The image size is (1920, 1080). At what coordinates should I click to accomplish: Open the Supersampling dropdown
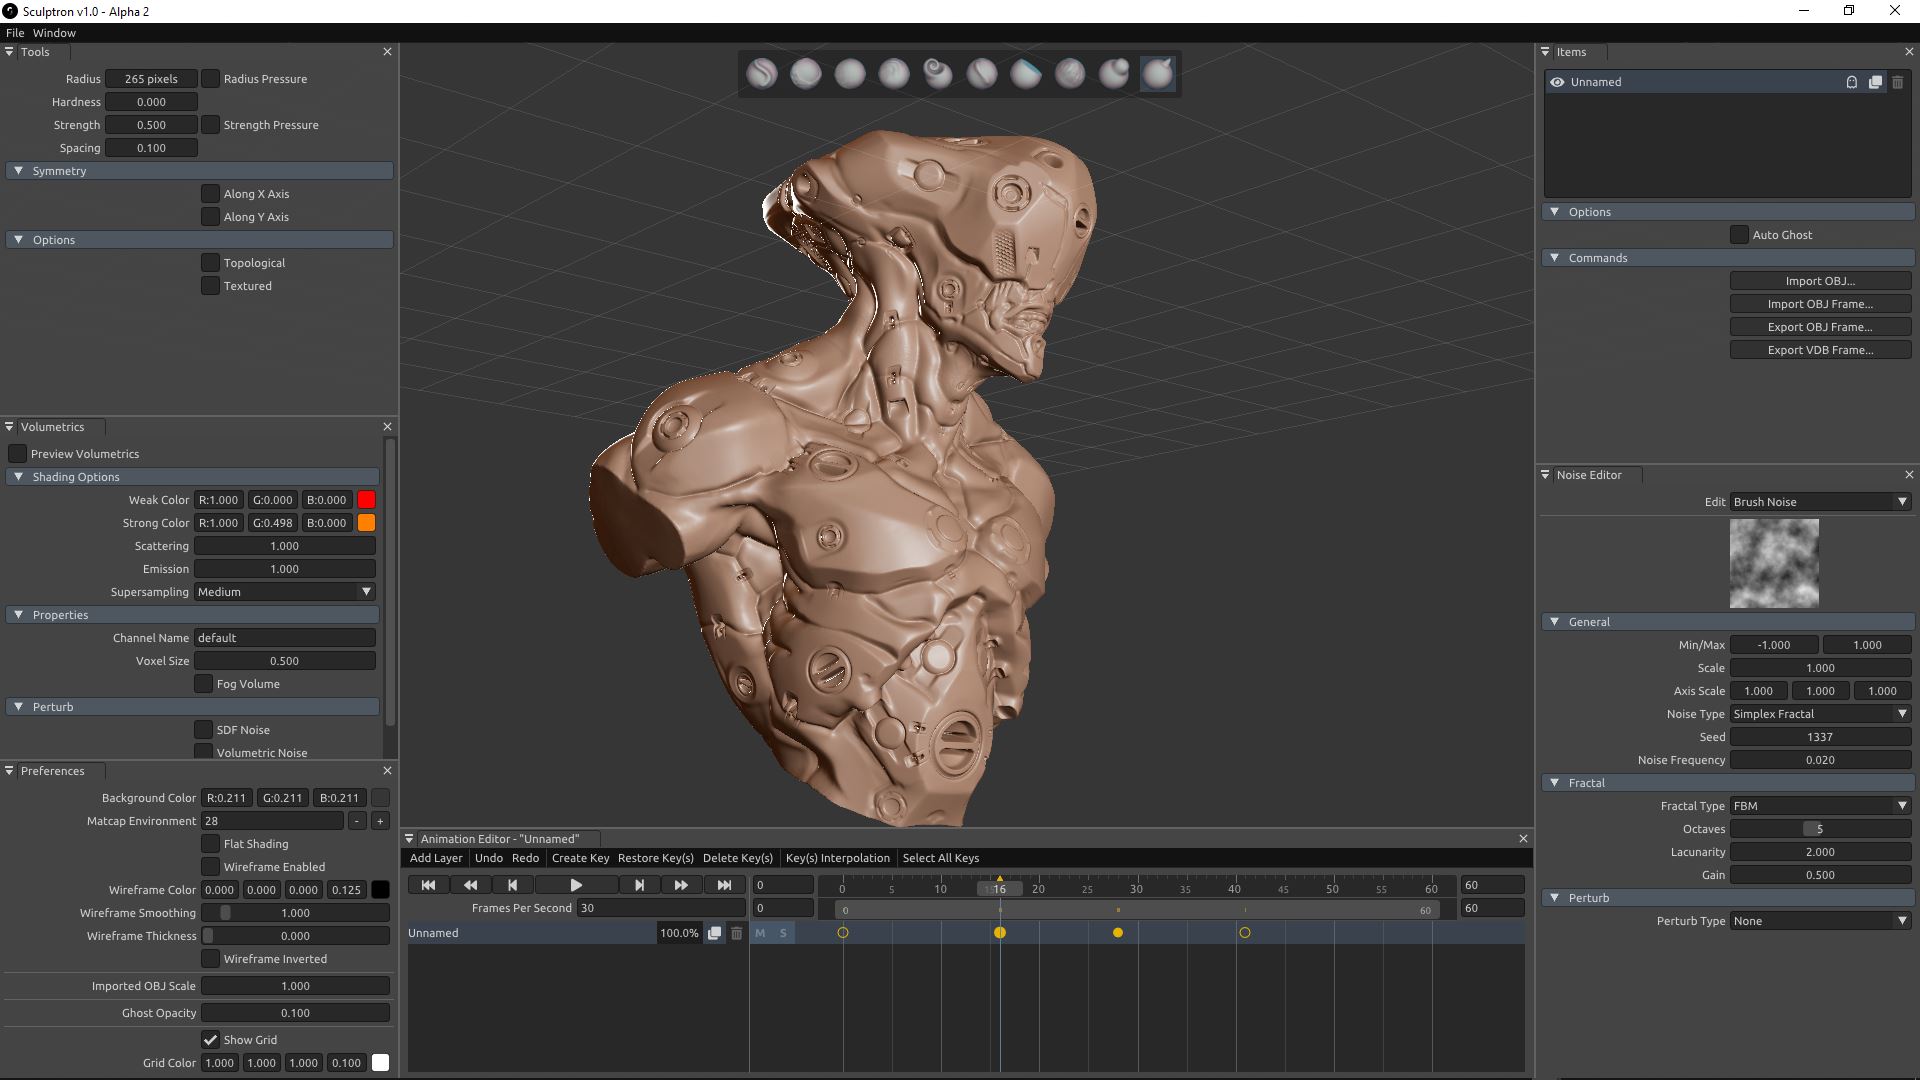pos(284,592)
